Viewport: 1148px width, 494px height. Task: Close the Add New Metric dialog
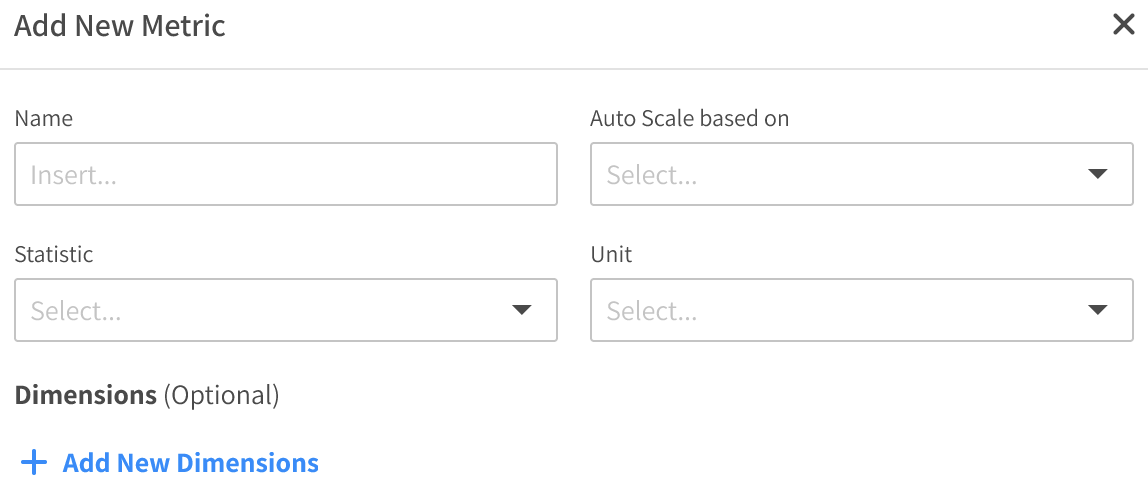point(1123,26)
